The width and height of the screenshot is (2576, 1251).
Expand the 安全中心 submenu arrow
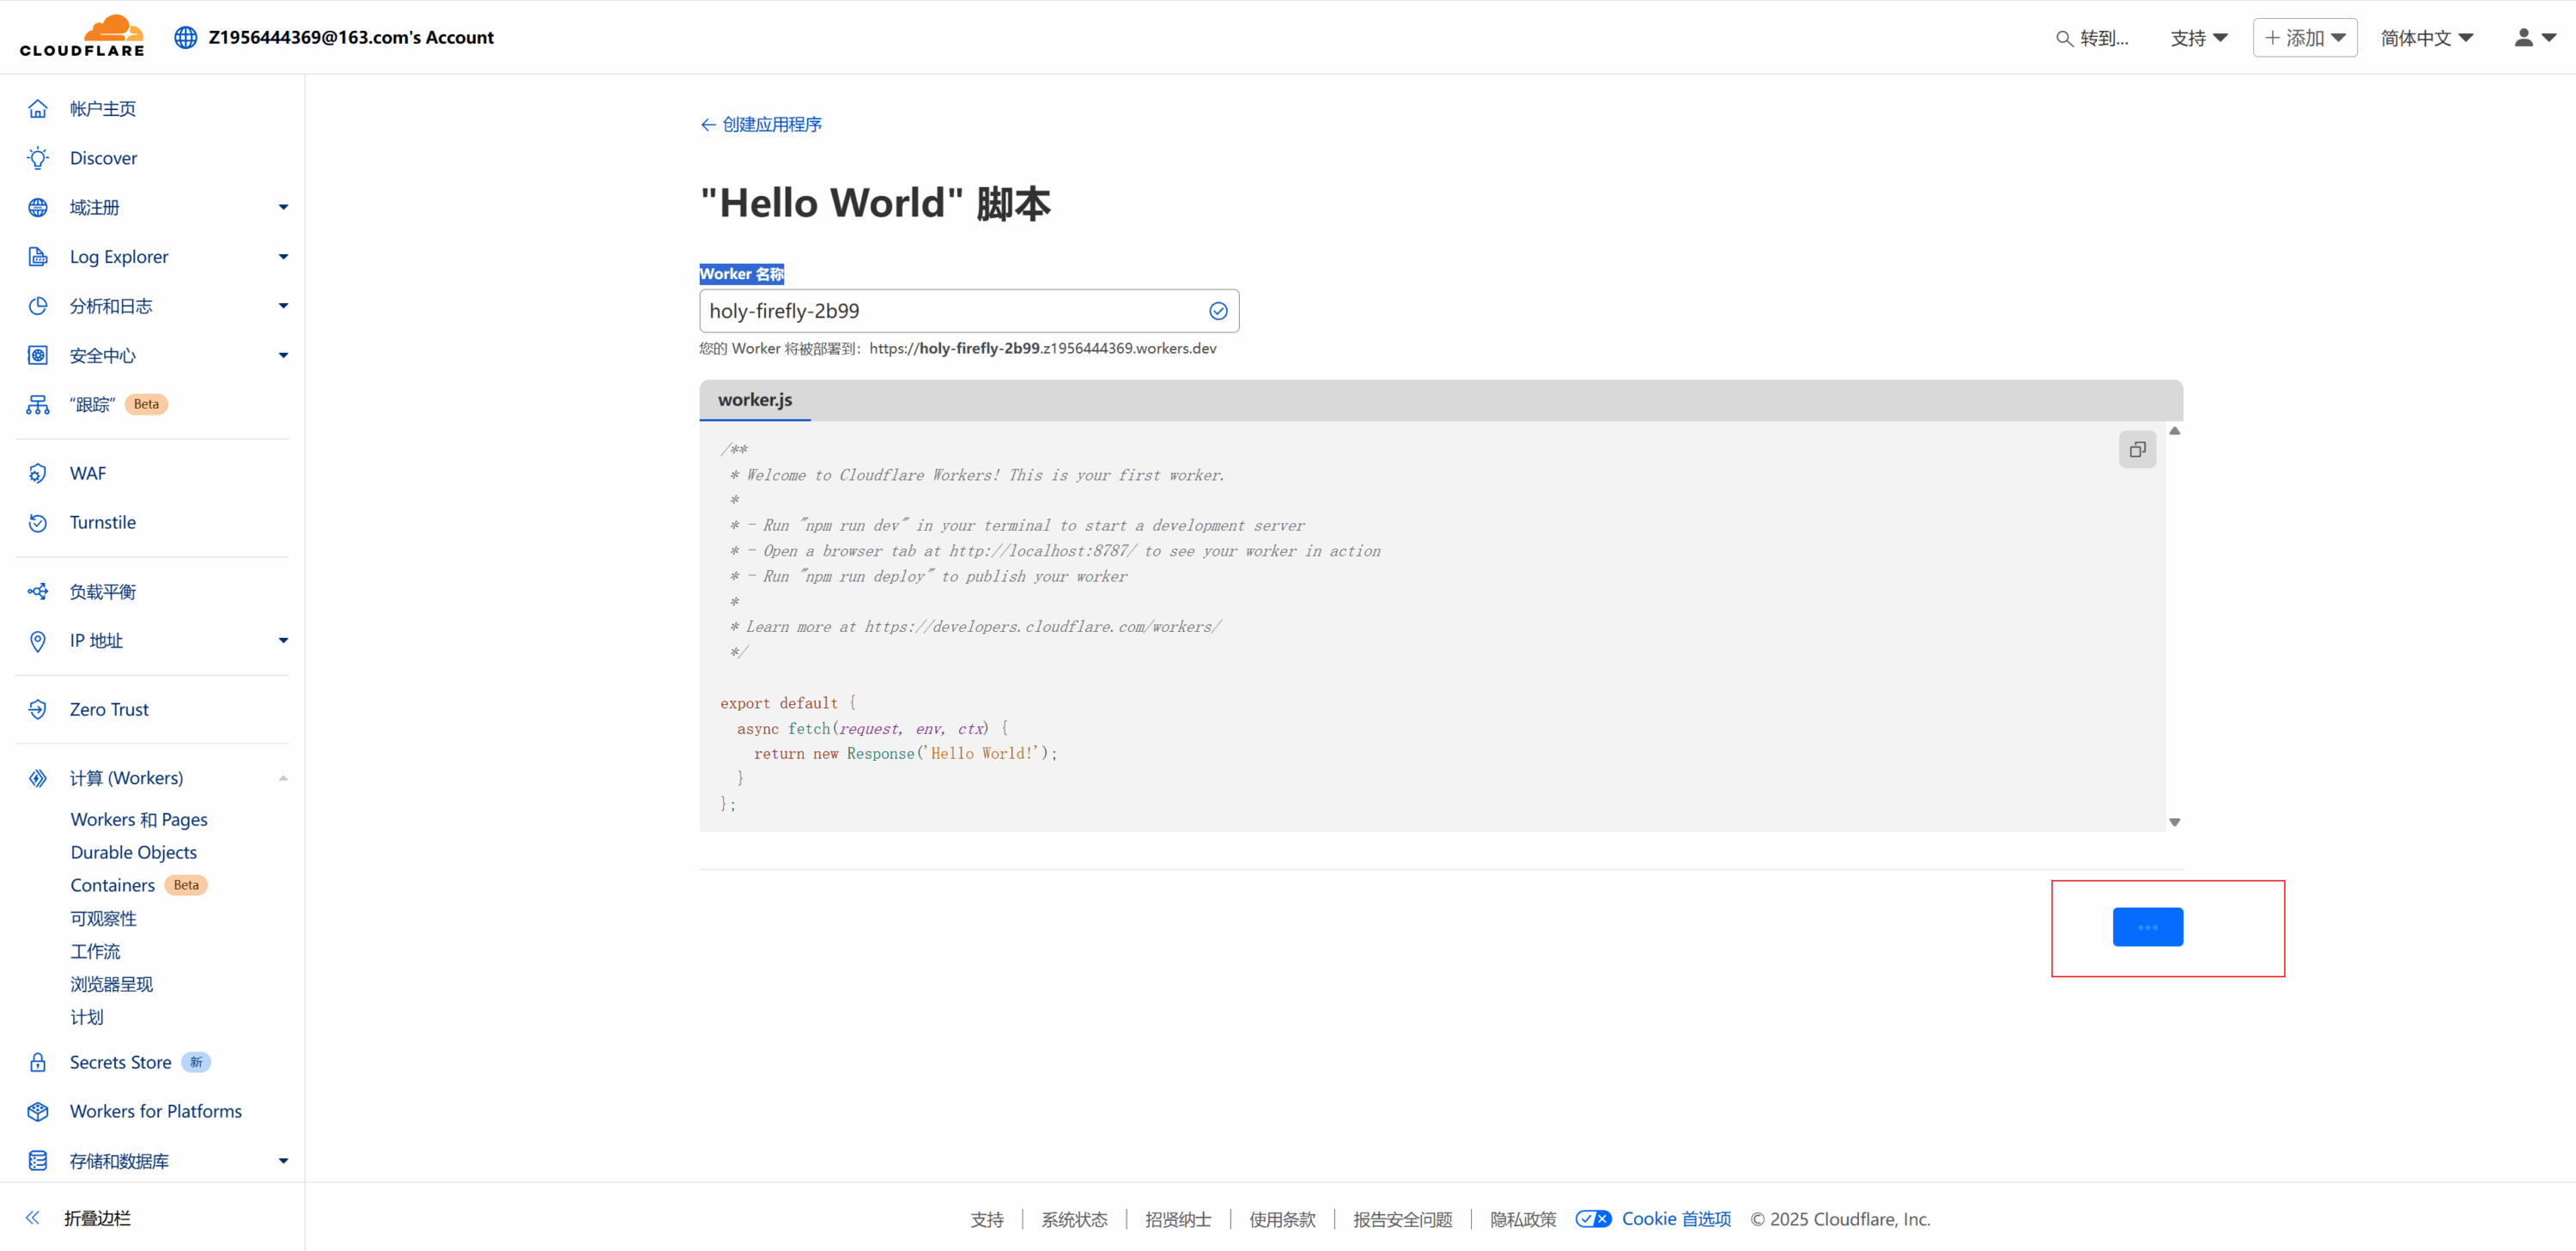283,355
